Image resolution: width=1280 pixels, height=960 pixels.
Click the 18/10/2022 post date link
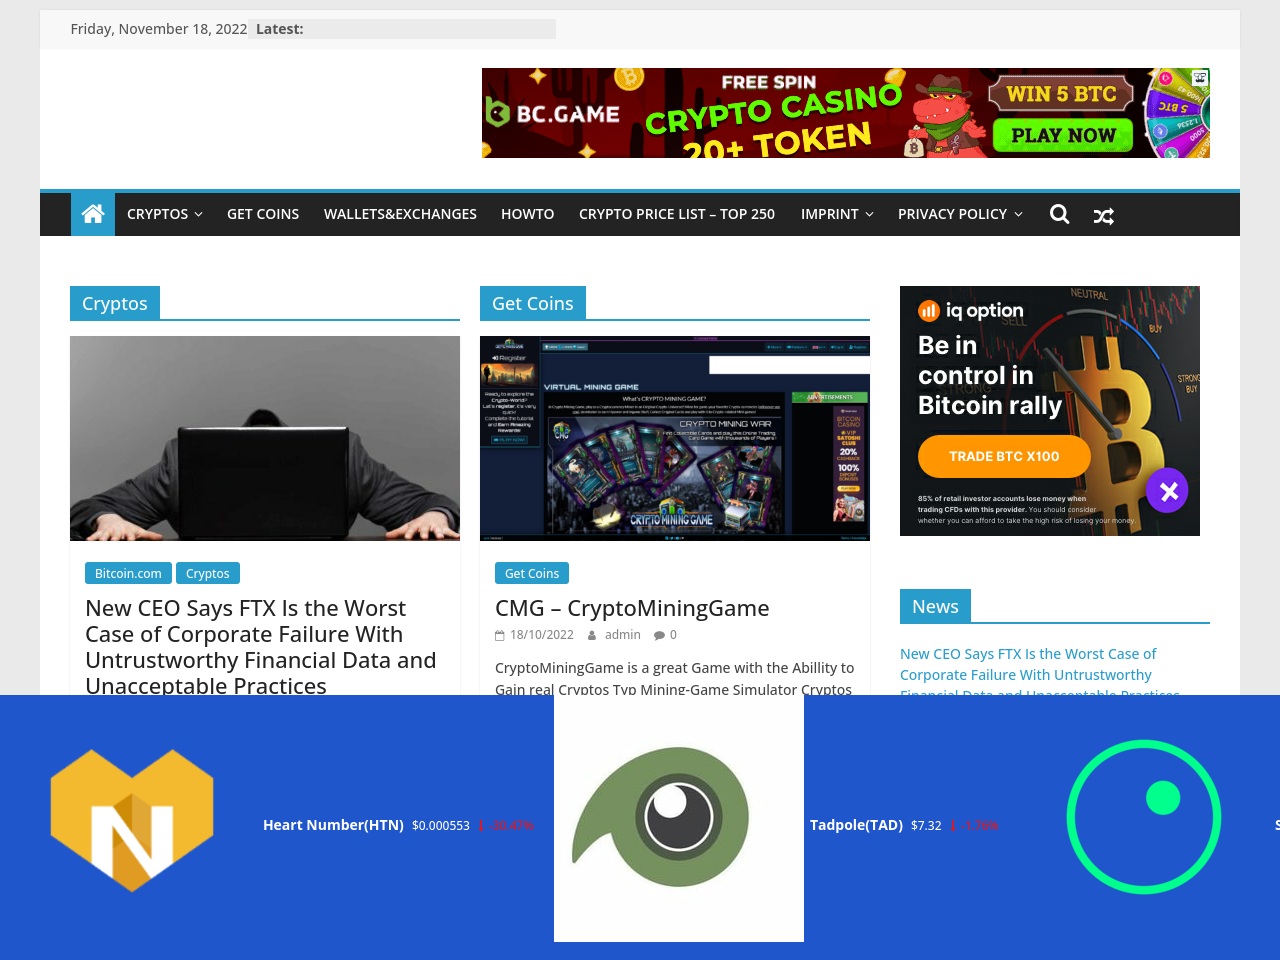542,635
